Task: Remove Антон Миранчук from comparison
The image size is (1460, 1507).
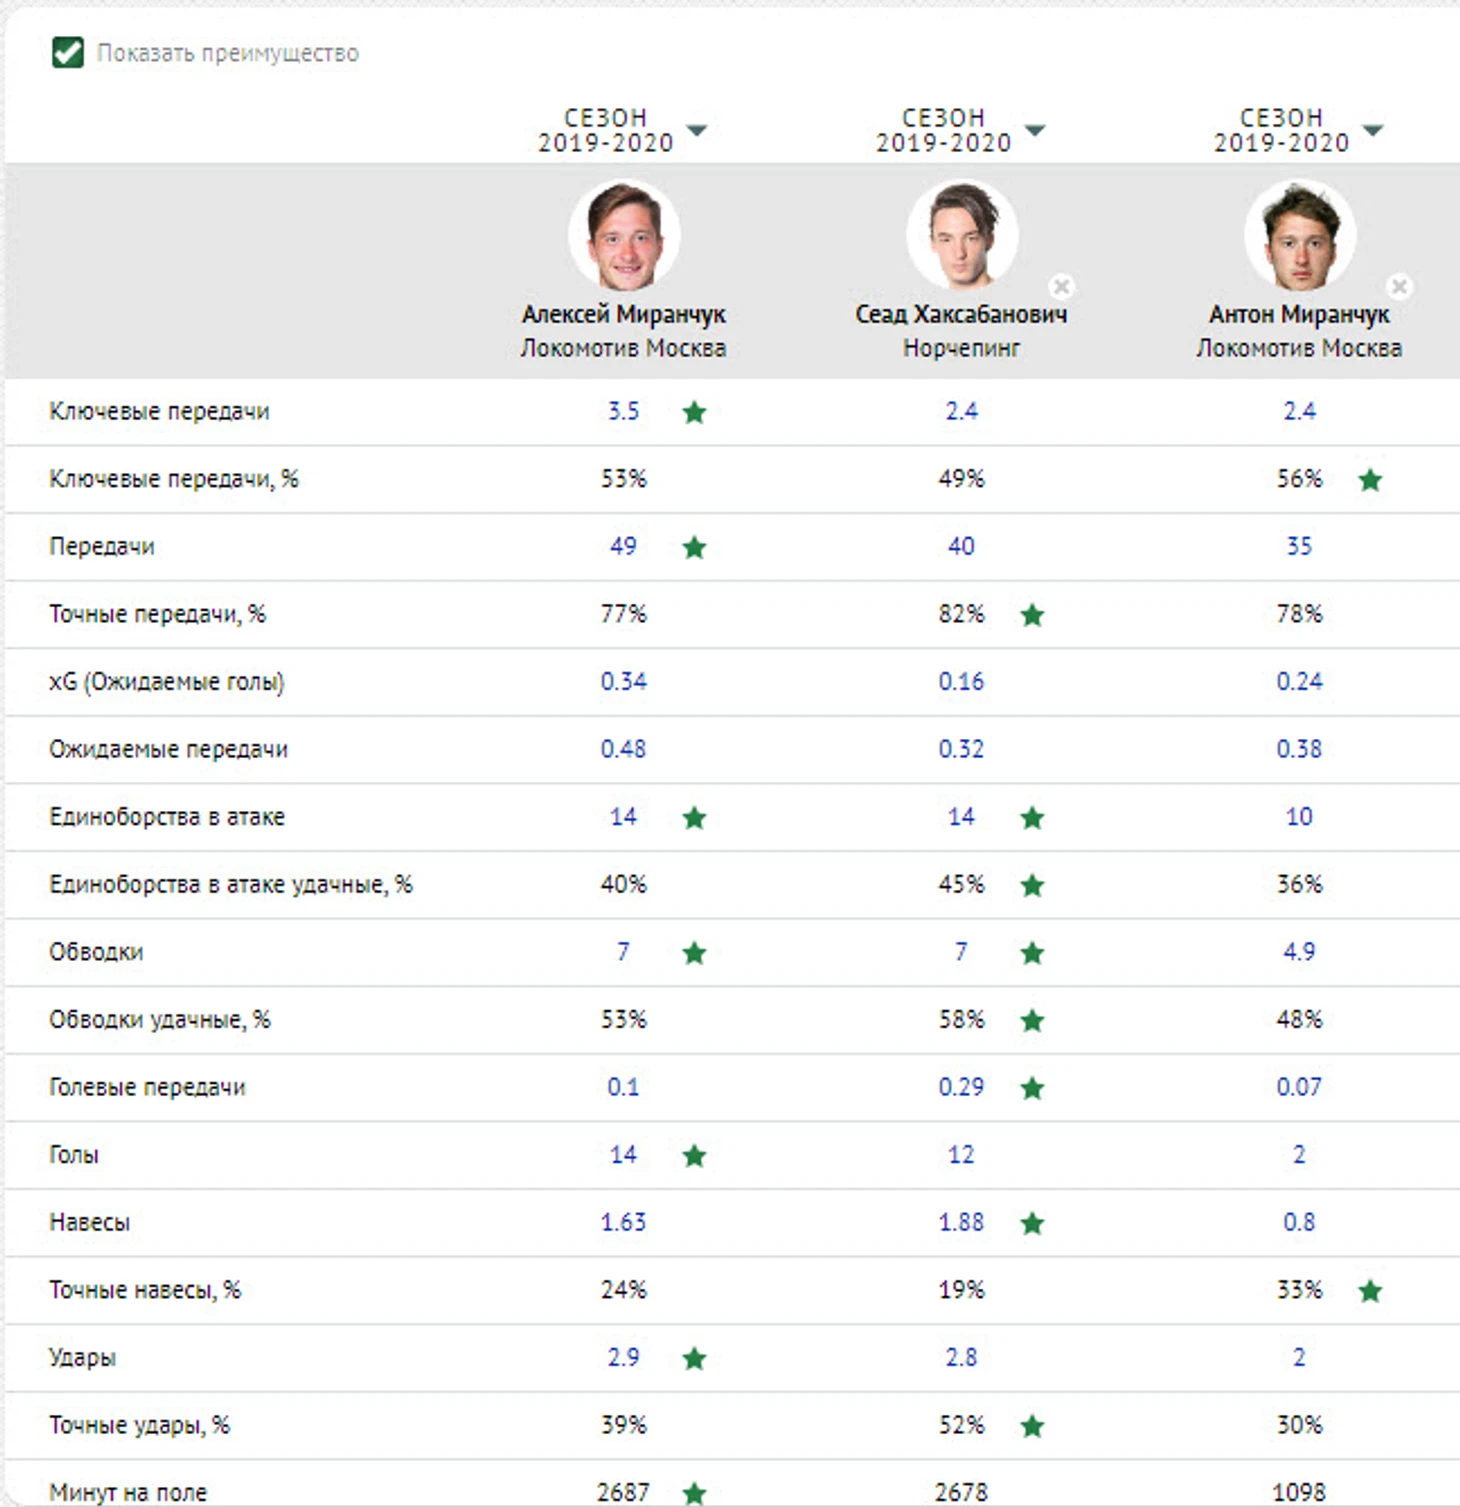Action: (1399, 287)
